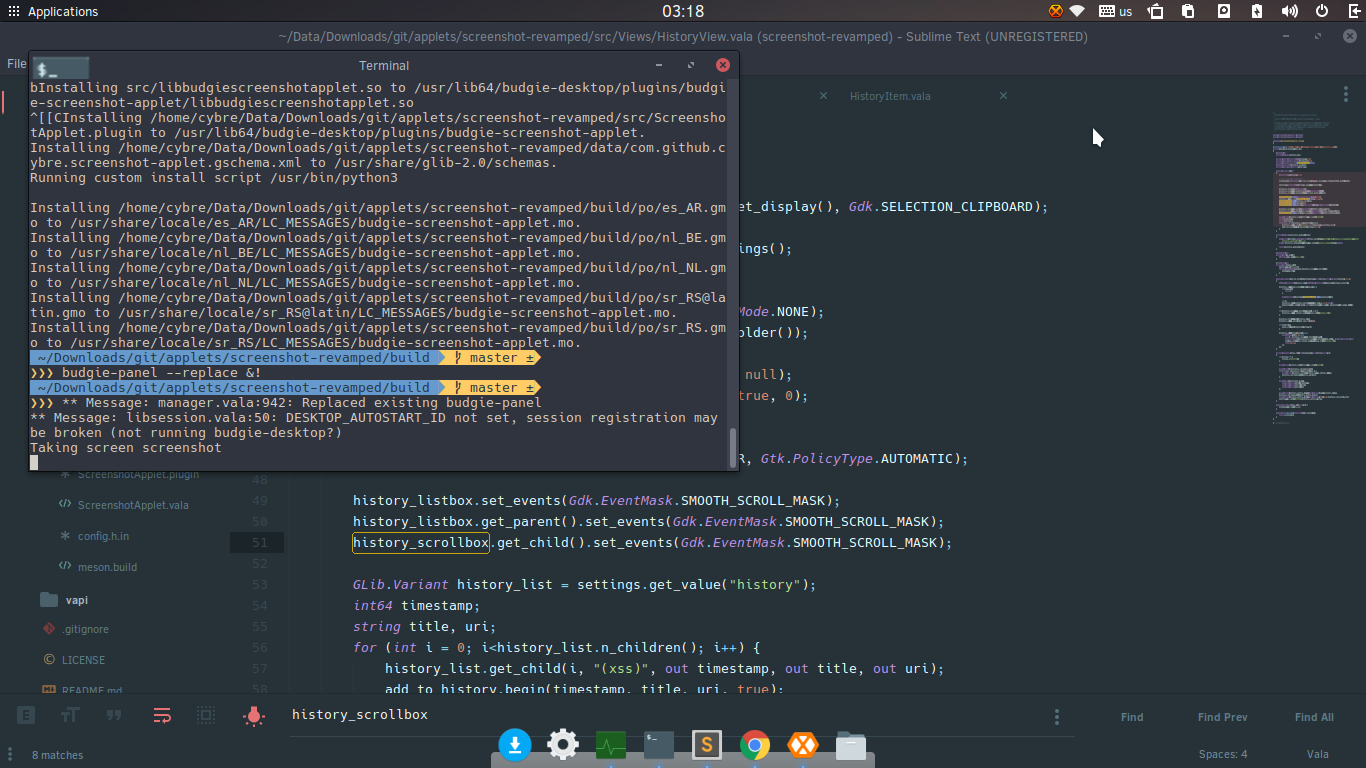Select the HistoryItem.vala tab

(890, 96)
